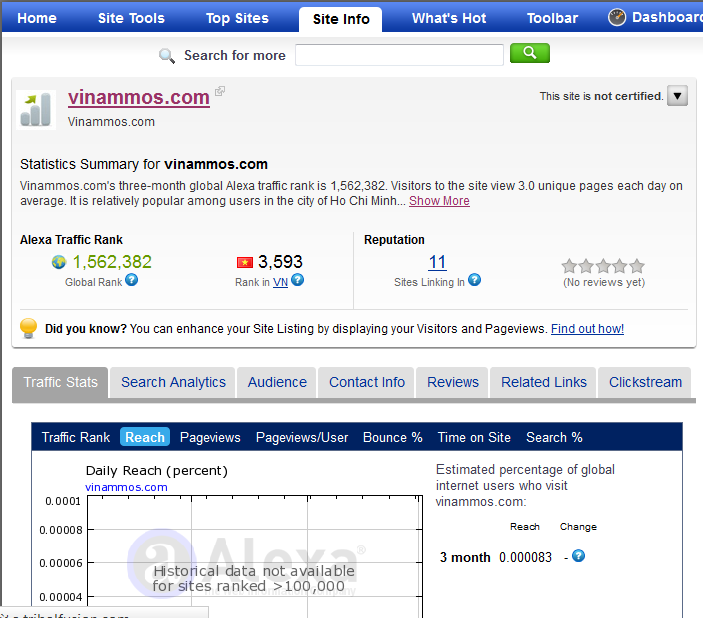Switch to the Search Analytics tab
This screenshot has width=703, height=618.
173,382
